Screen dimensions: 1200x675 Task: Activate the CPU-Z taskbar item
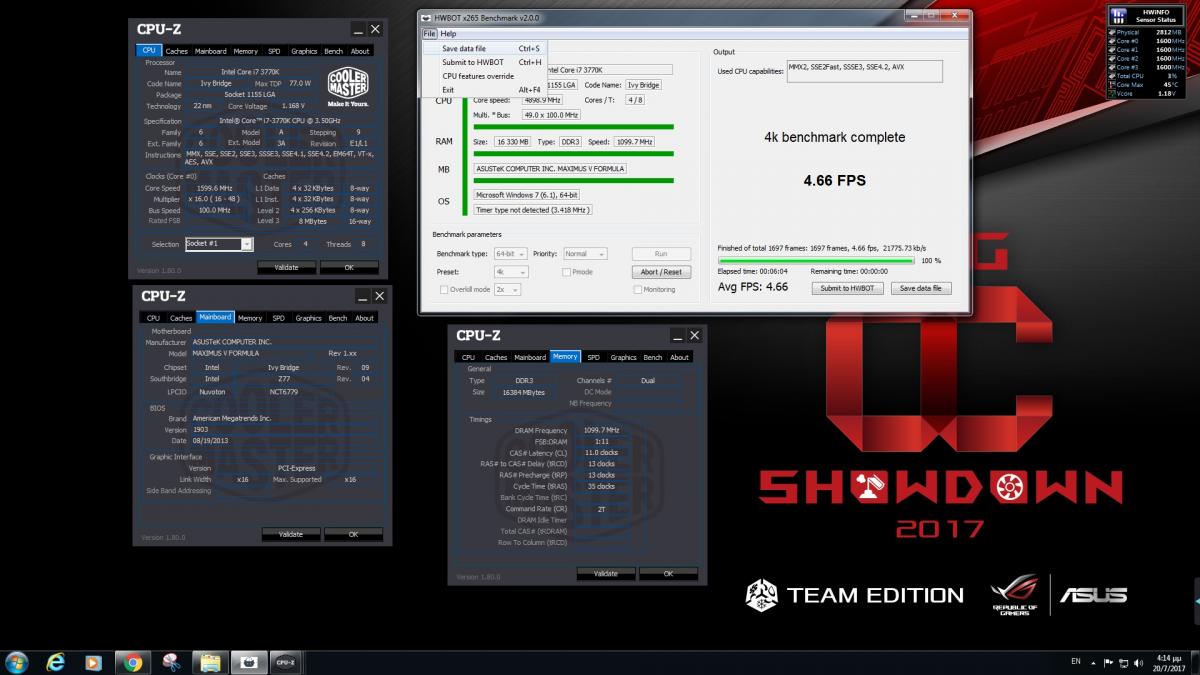click(285, 662)
